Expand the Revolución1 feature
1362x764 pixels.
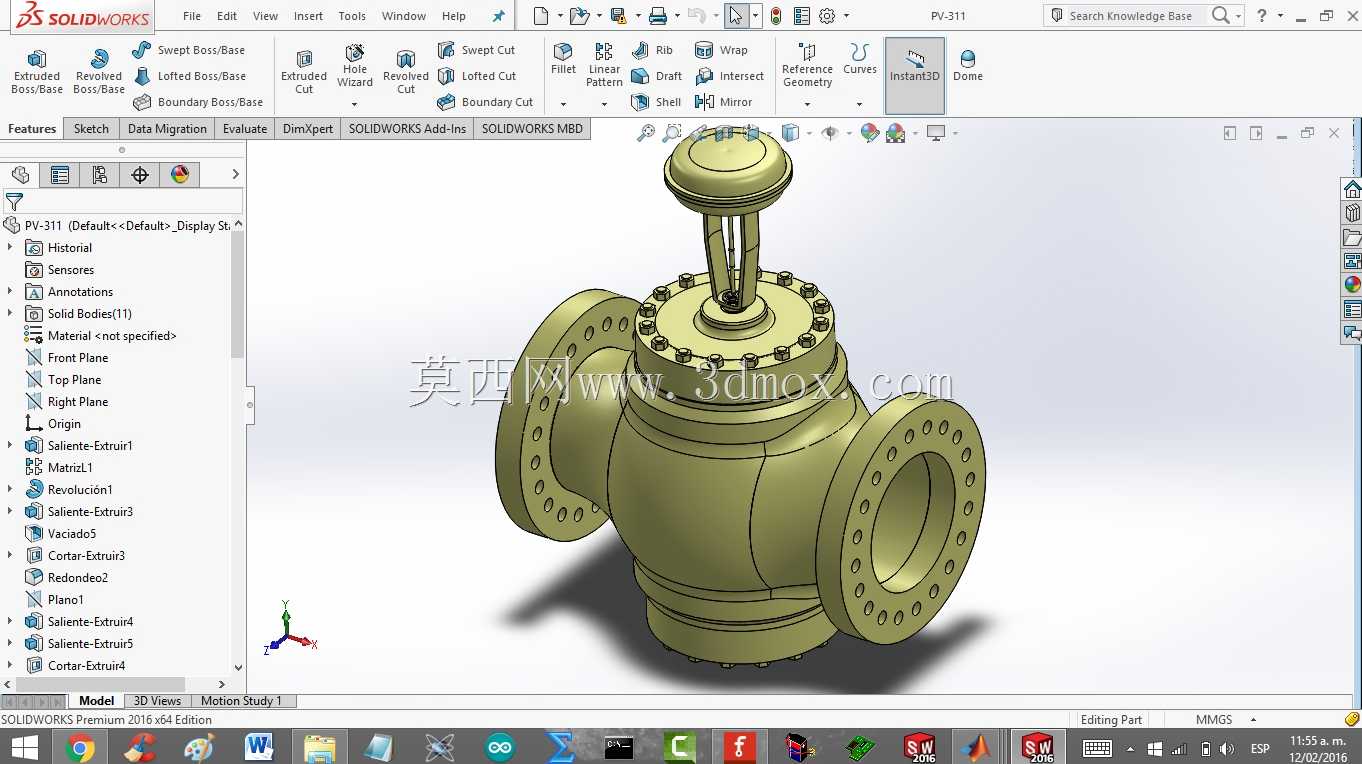10,489
